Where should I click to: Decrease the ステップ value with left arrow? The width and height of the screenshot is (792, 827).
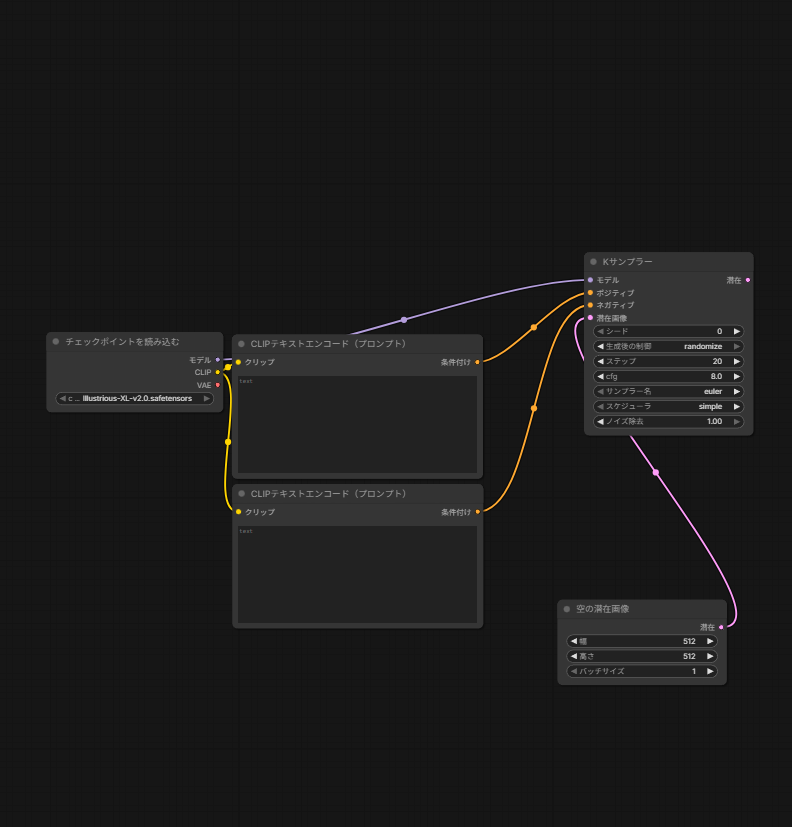click(600, 361)
